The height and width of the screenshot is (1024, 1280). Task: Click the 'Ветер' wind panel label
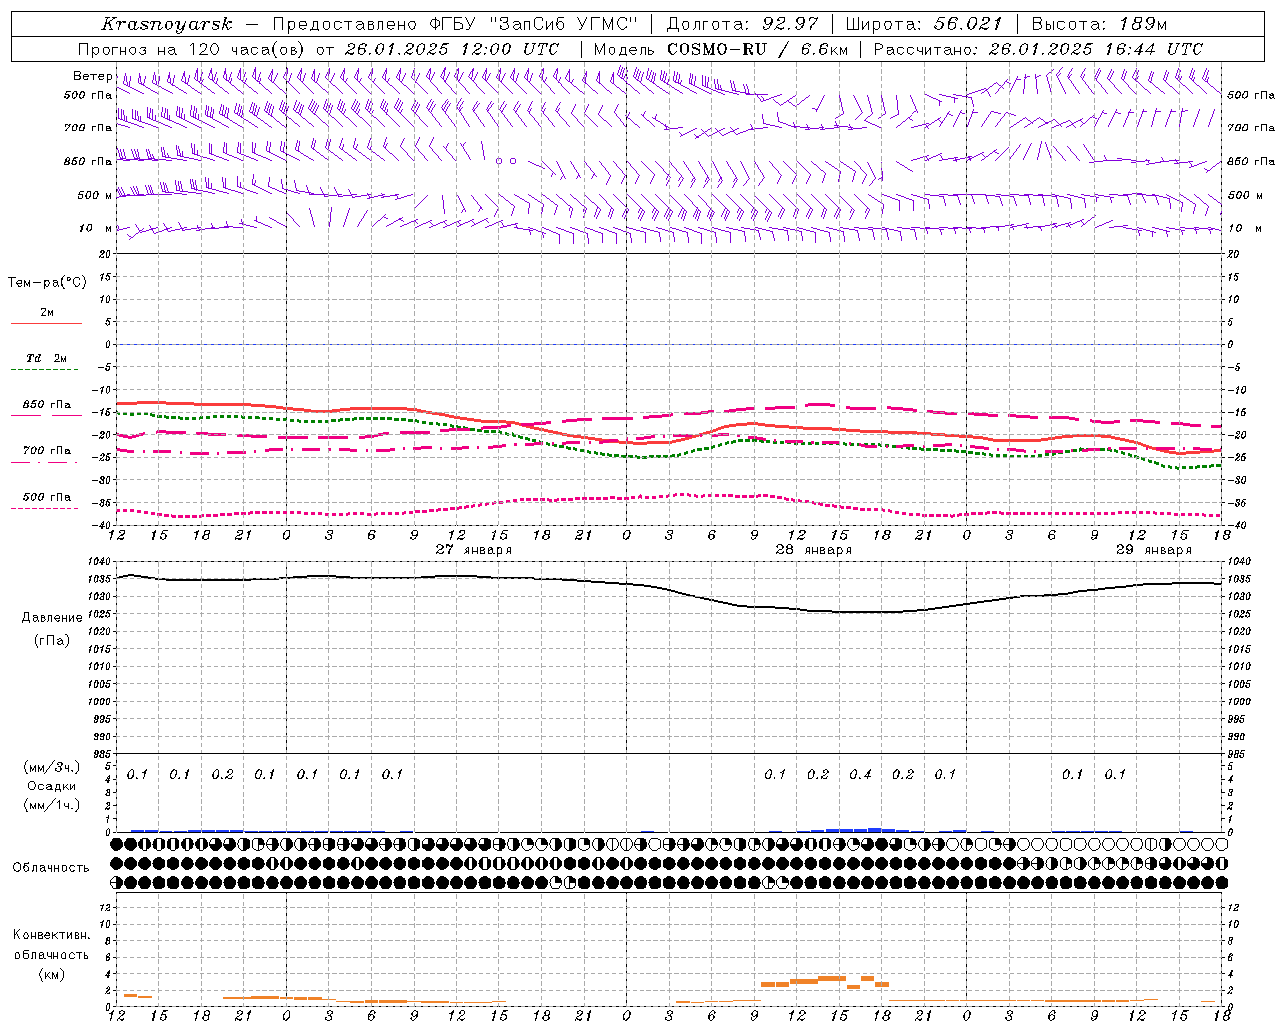click(92, 76)
